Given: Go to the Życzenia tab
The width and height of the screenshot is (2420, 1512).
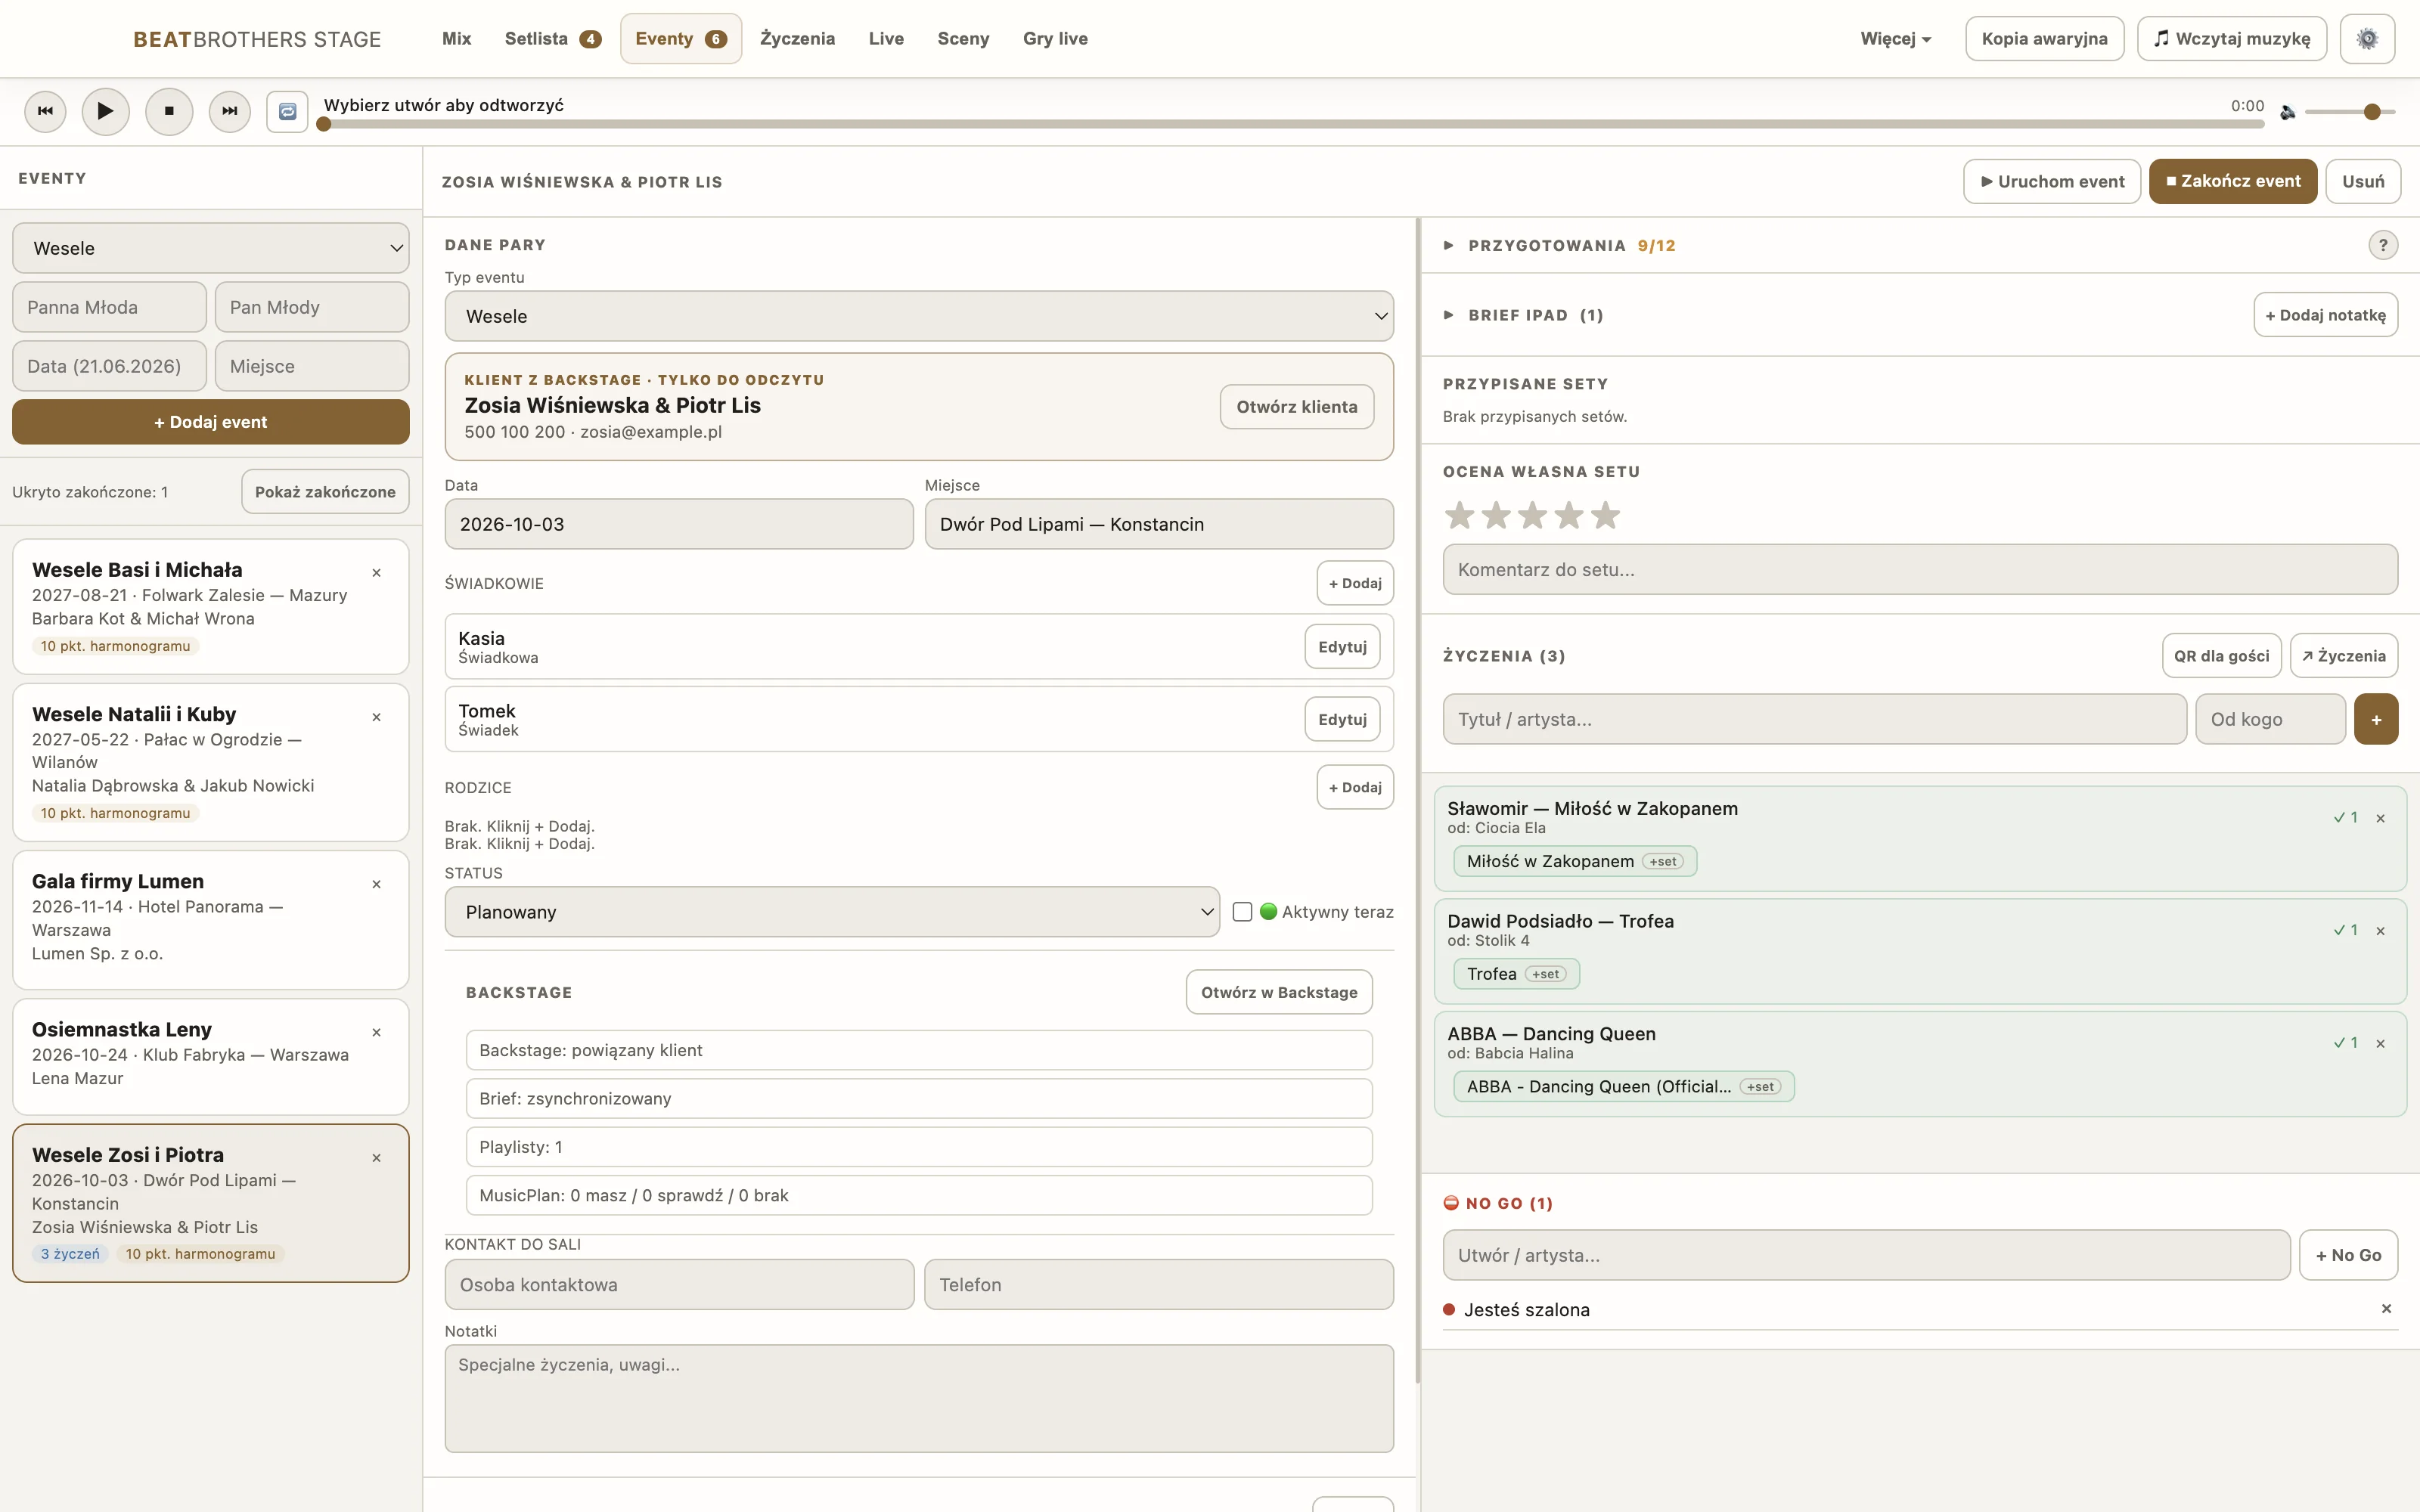Looking at the screenshot, I should pos(797,39).
